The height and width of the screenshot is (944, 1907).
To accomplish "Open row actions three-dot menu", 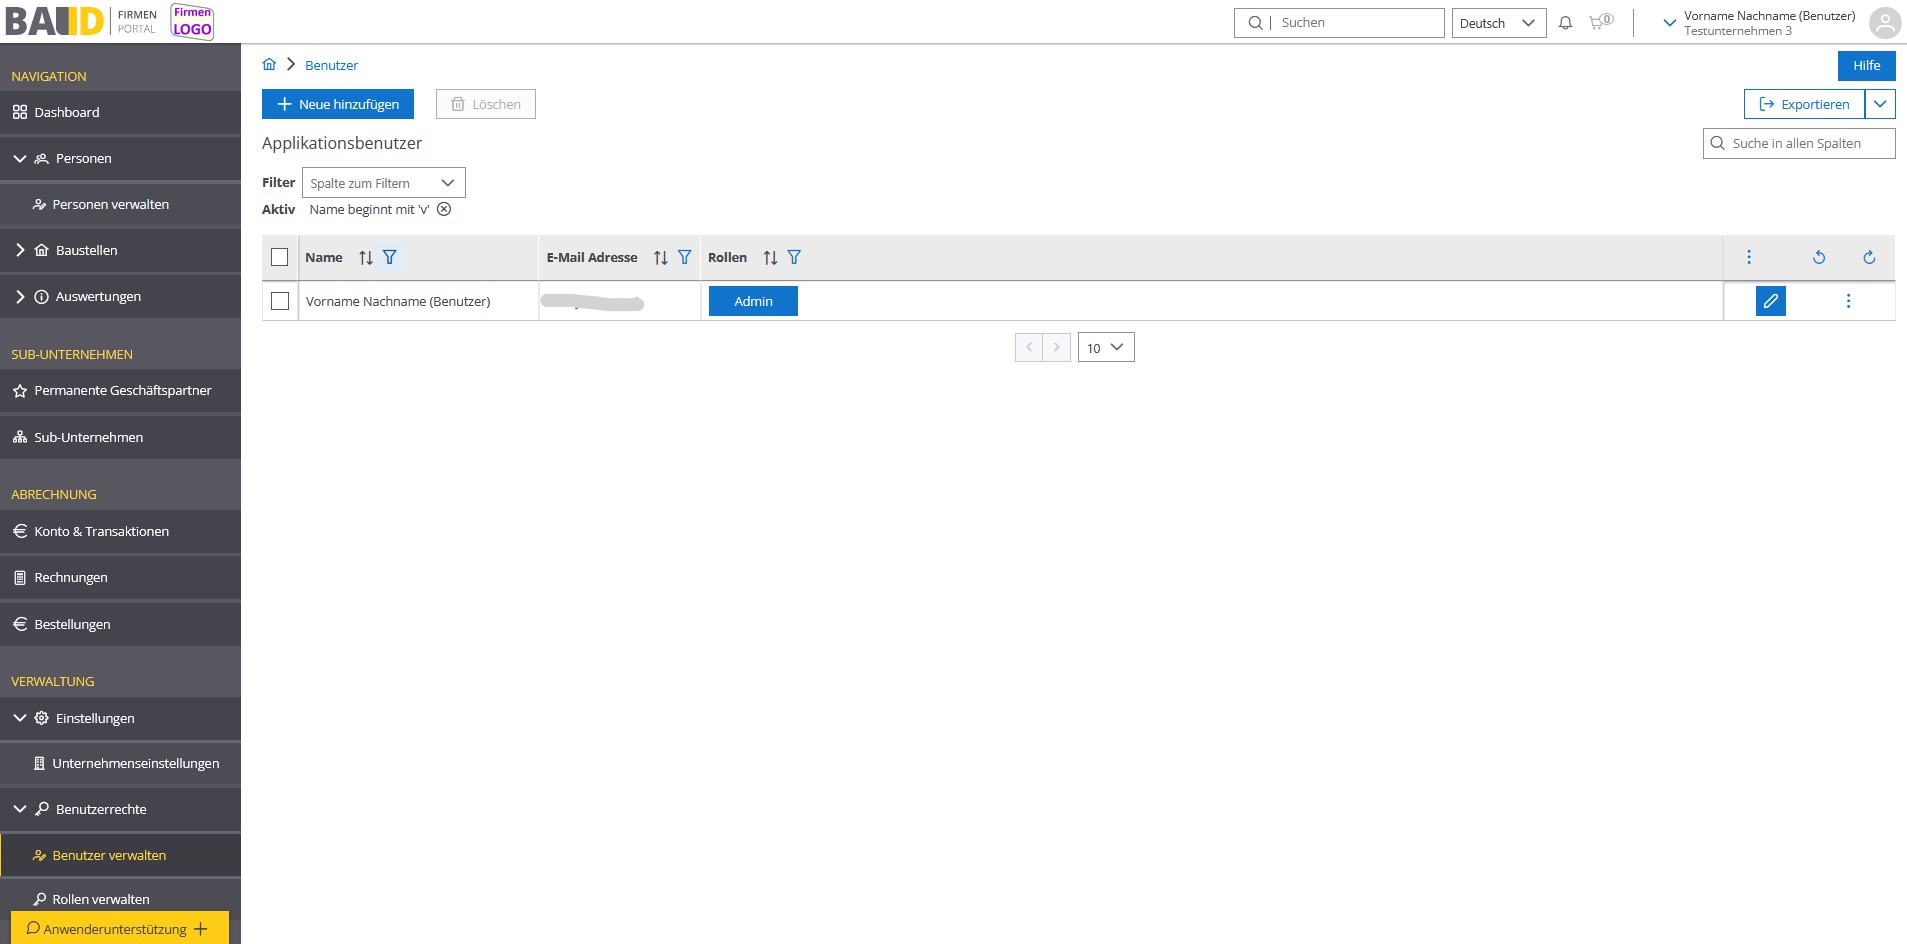I will [1848, 301].
